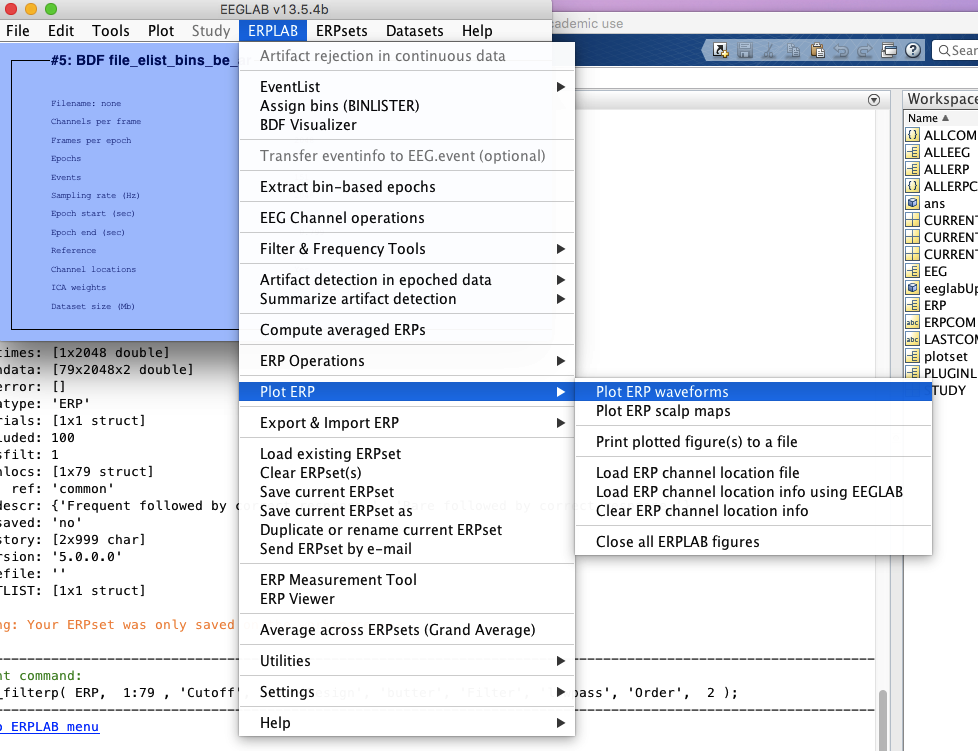Click the eeglabUp variable icon in Workspace
Image resolution: width=978 pixels, height=751 pixels.
coord(913,288)
